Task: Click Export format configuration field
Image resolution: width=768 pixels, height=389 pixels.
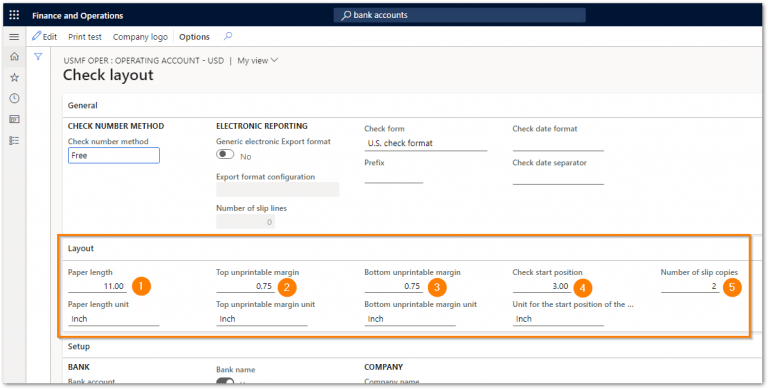Action: tap(278, 190)
